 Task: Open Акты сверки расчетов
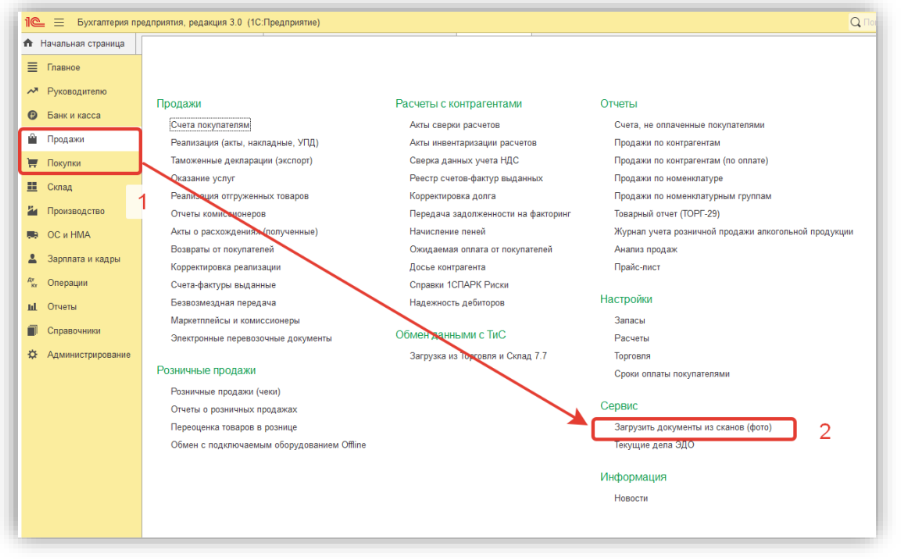tap(454, 125)
